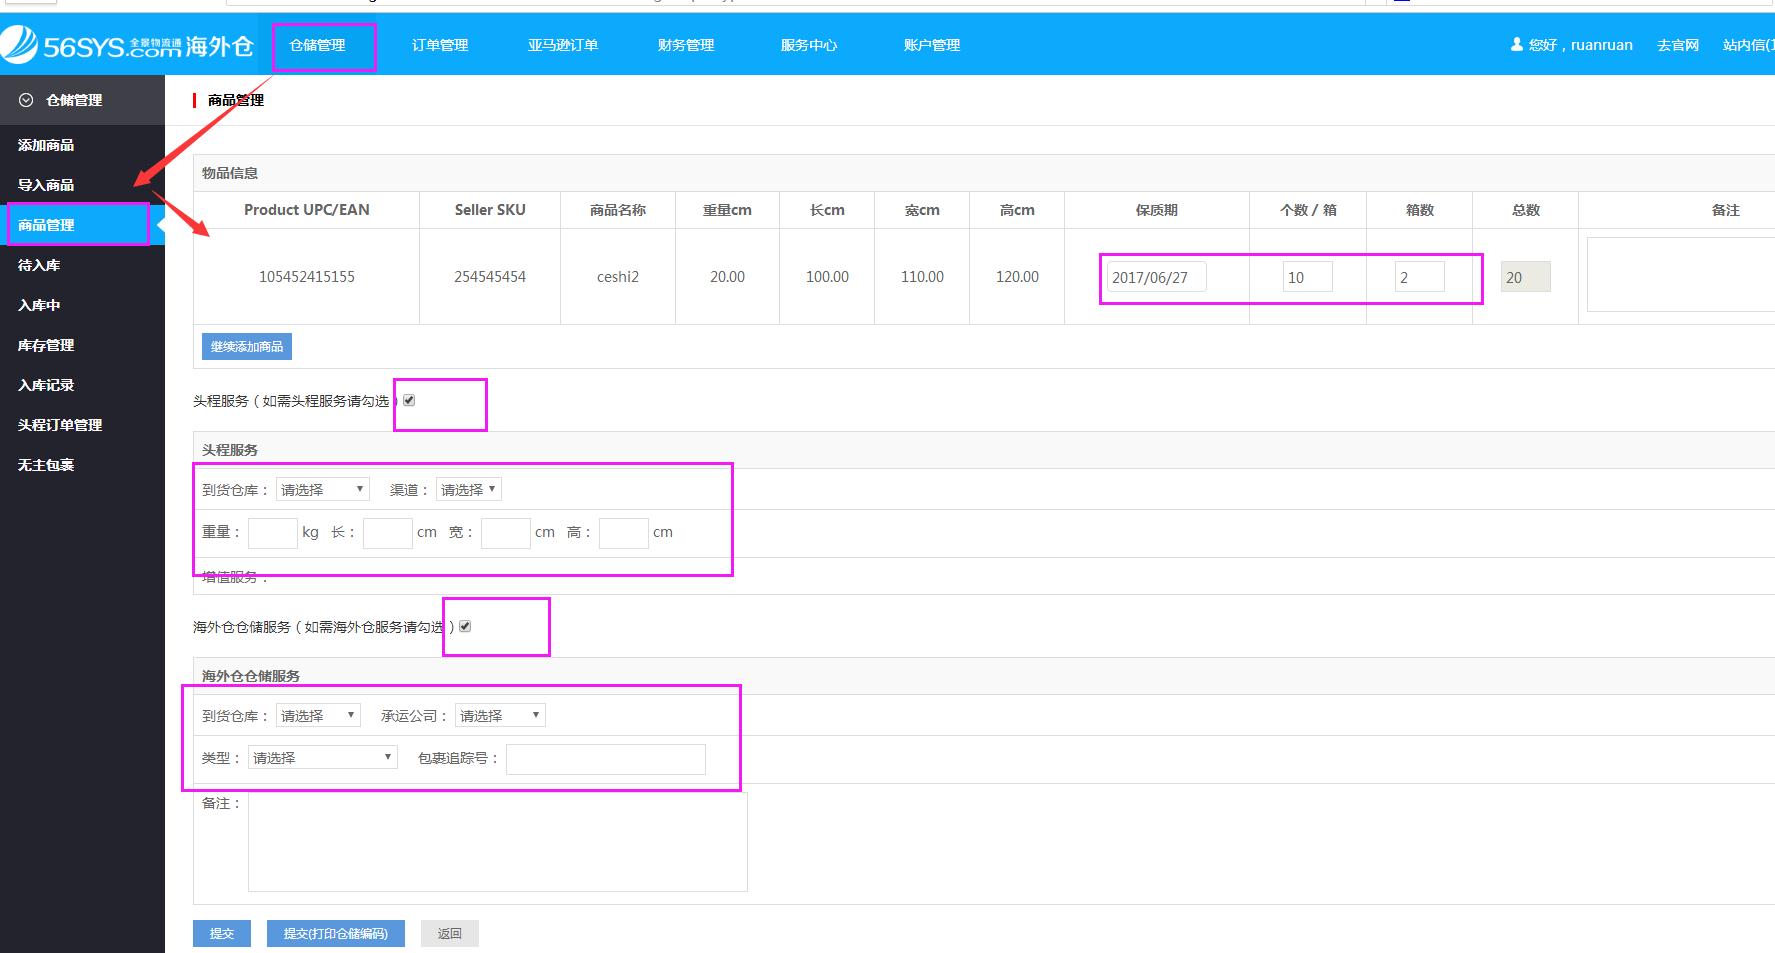Click the 返回 button
This screenshot has width=1775, height=953.
[449, 933]
